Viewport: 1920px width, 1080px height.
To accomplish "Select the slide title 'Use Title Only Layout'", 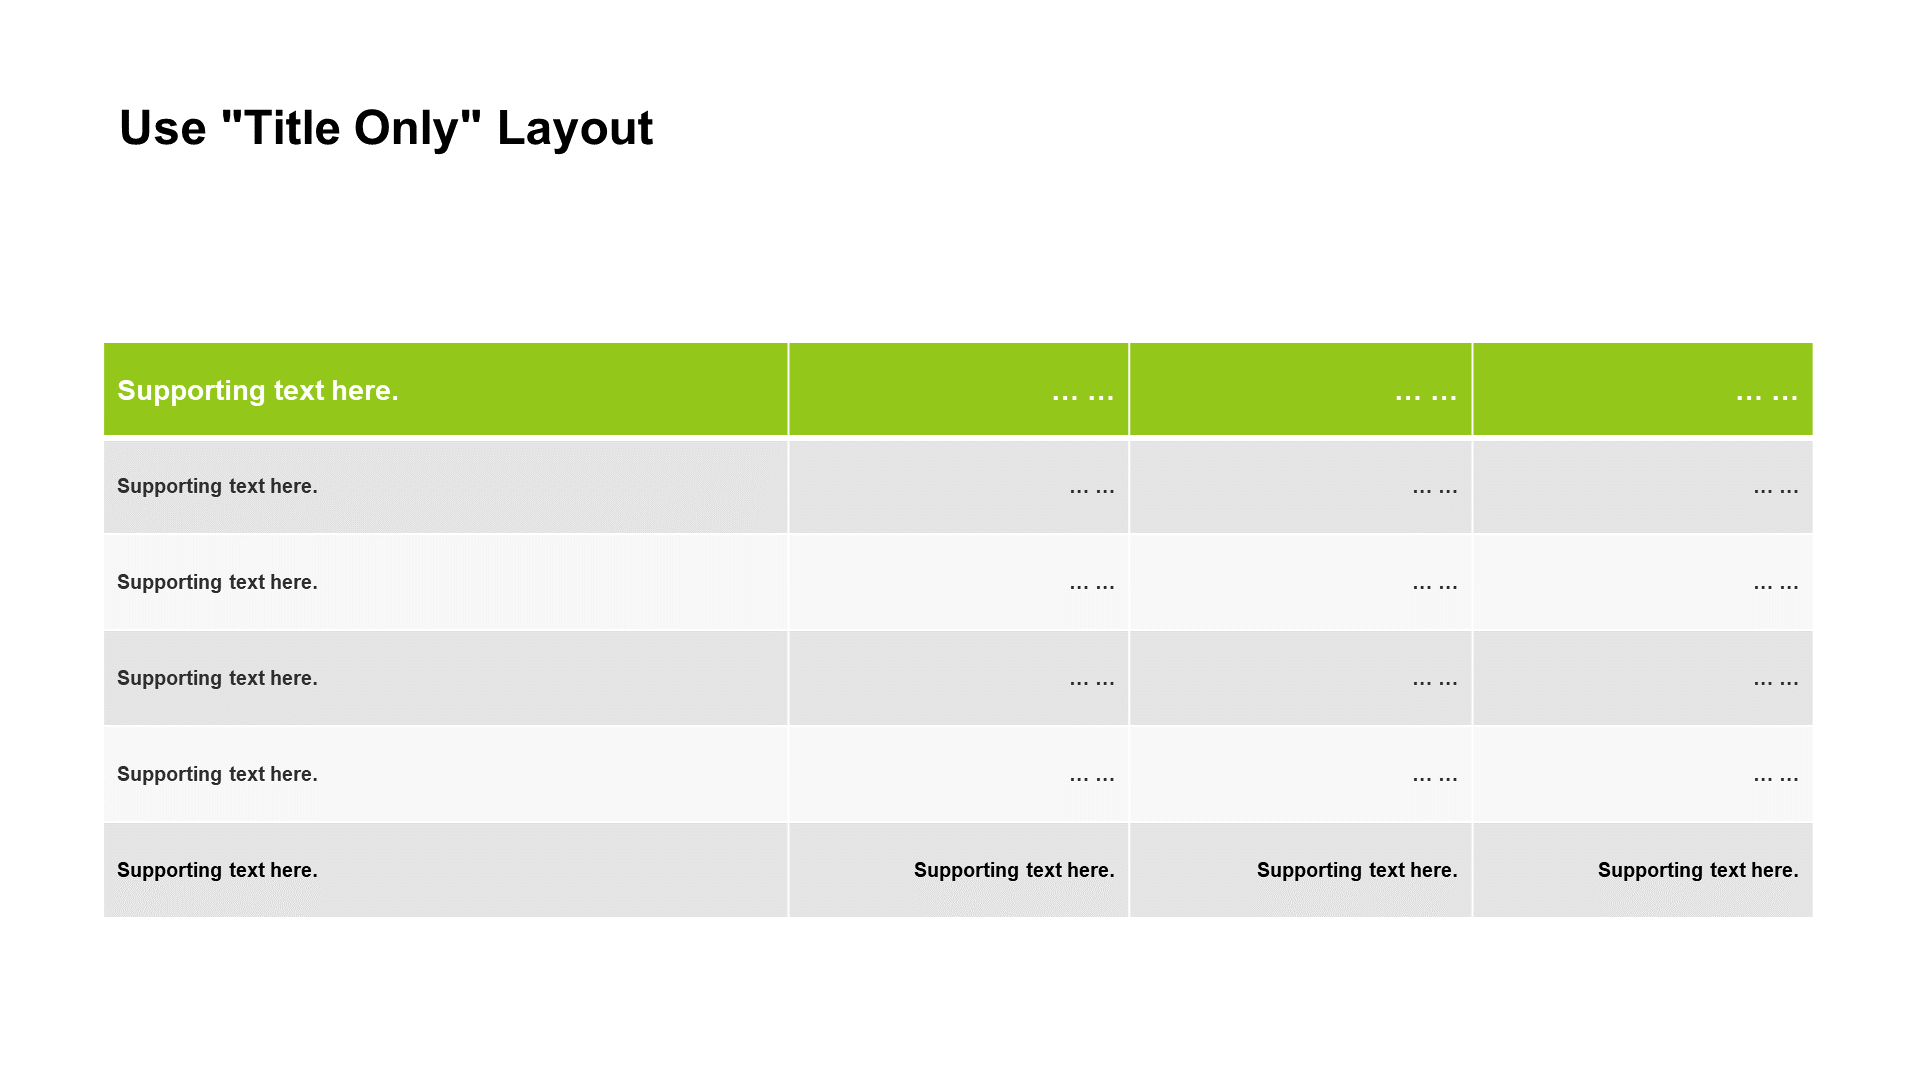I will click(388, 128).
